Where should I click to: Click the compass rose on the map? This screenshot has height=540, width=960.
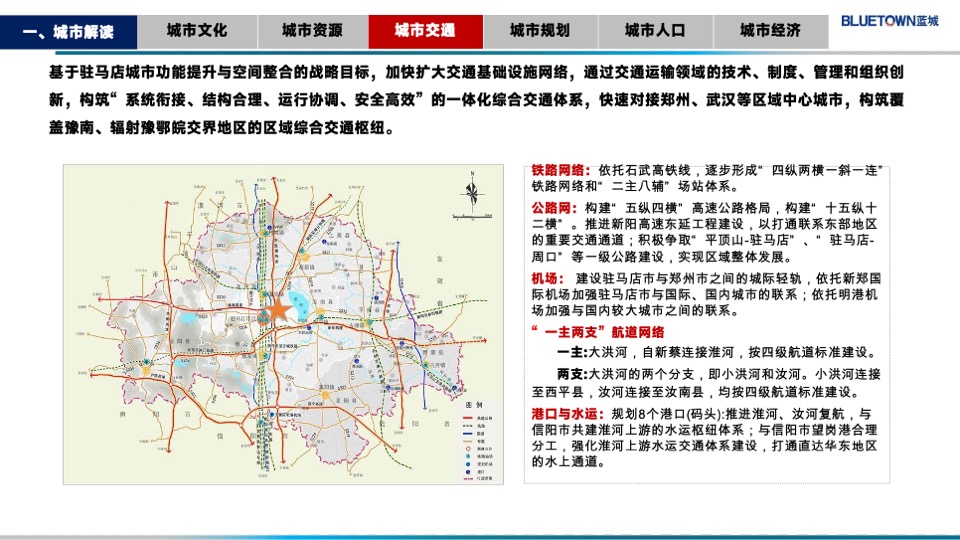473,192
